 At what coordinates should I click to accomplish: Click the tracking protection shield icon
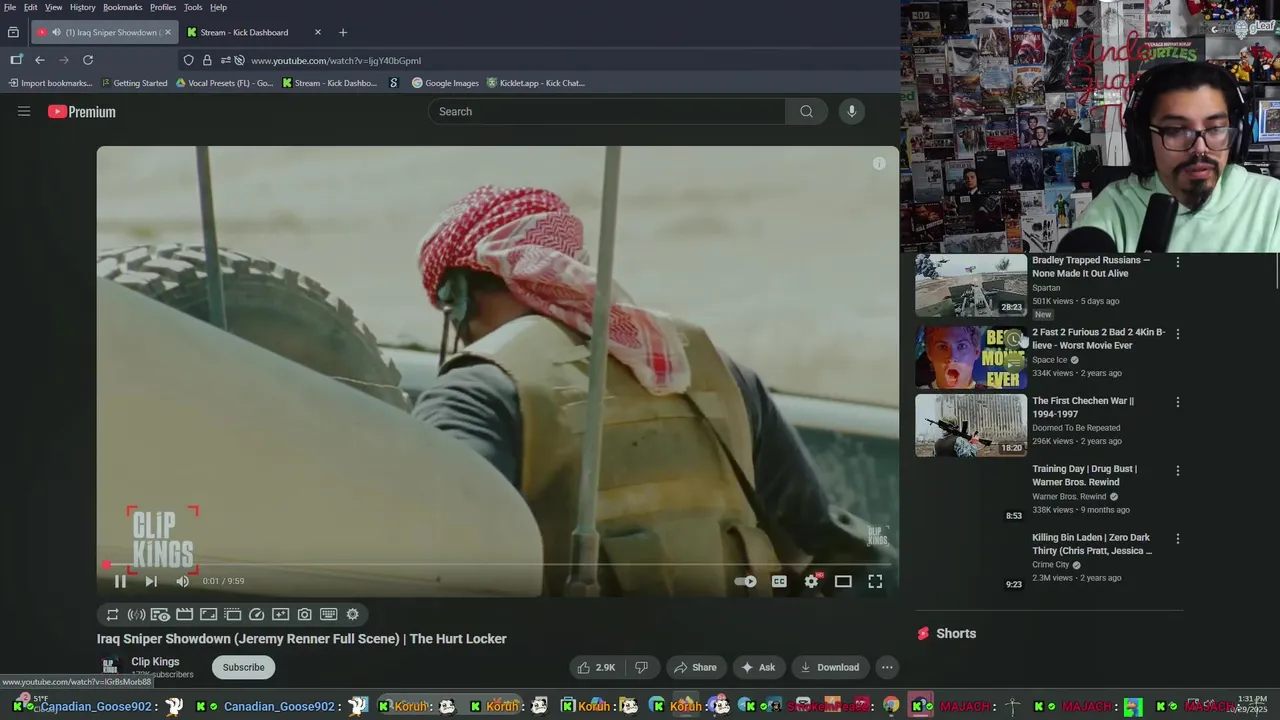[x=188, y=60]
